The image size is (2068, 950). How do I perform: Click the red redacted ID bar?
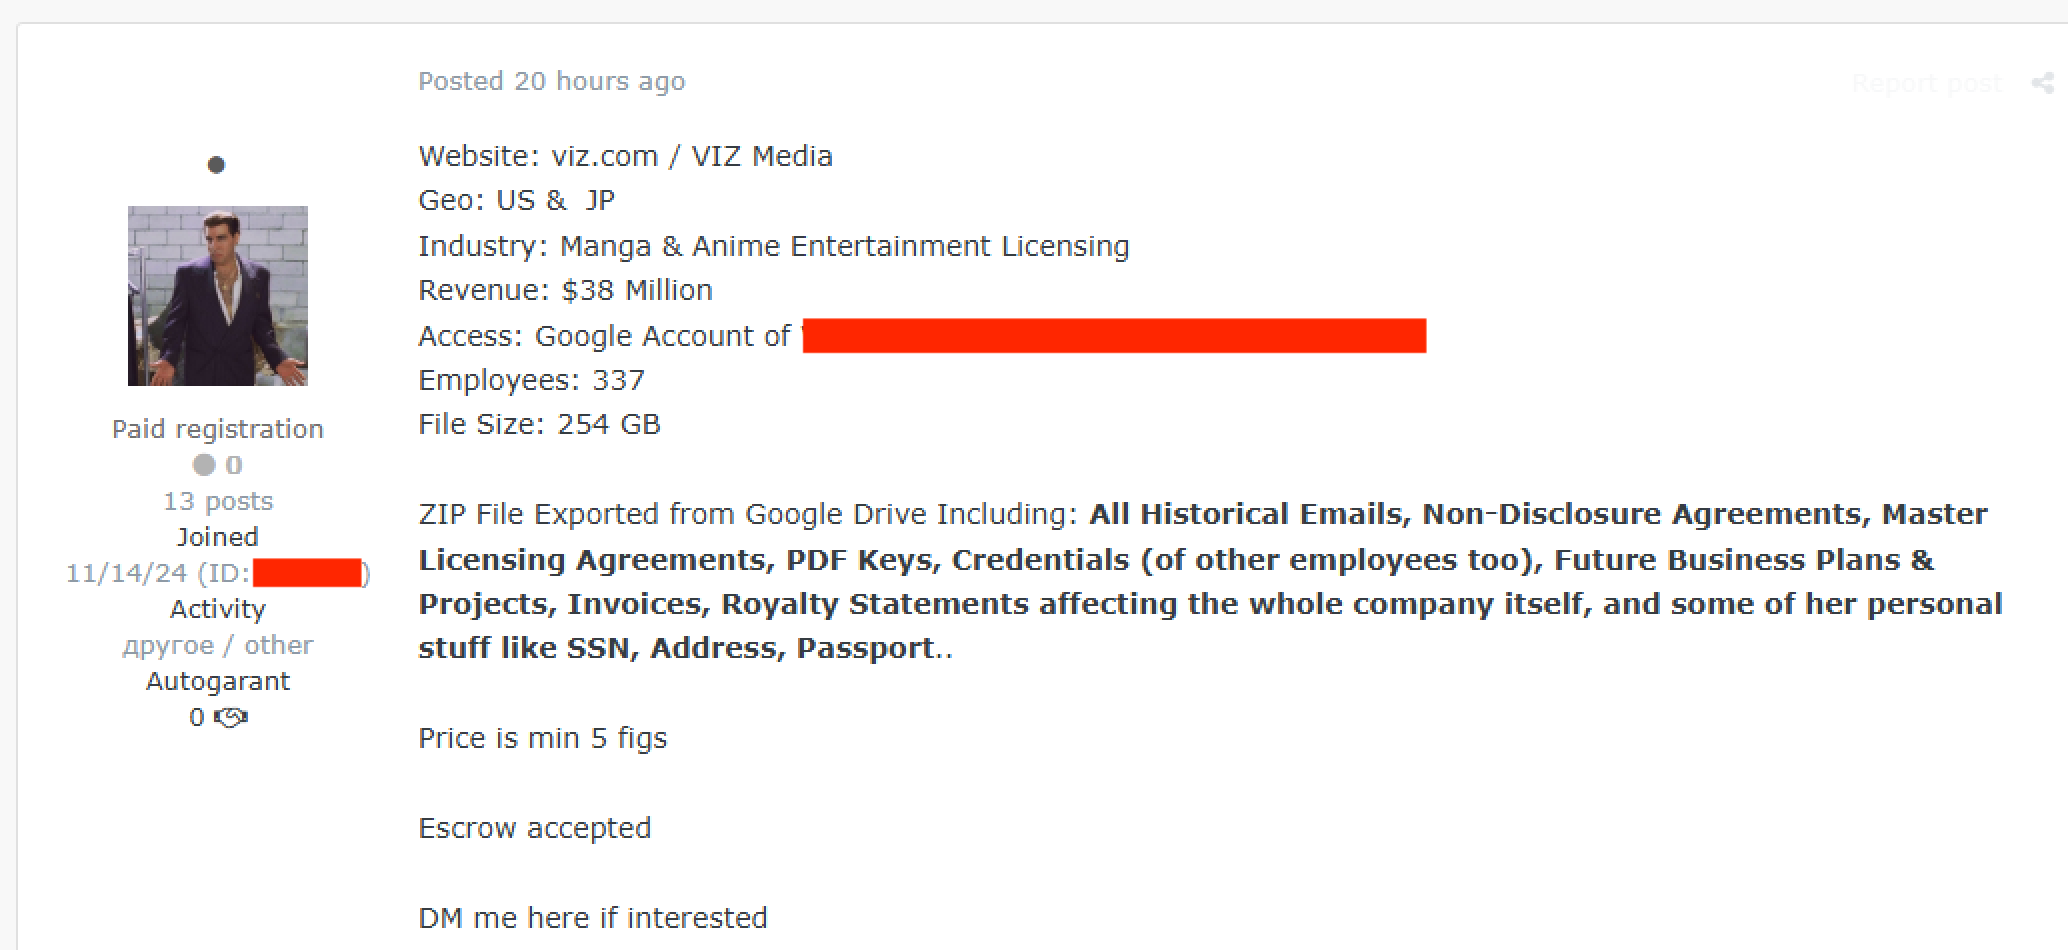[x=307, y=573]
